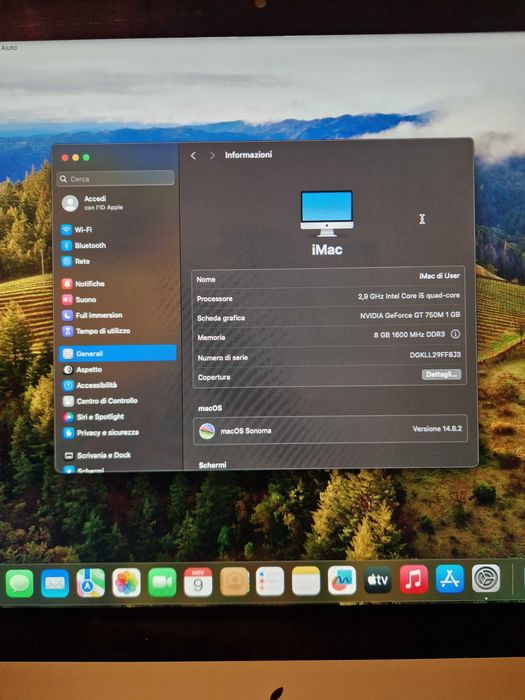Open Calendar from the Dock

[198, 582]
